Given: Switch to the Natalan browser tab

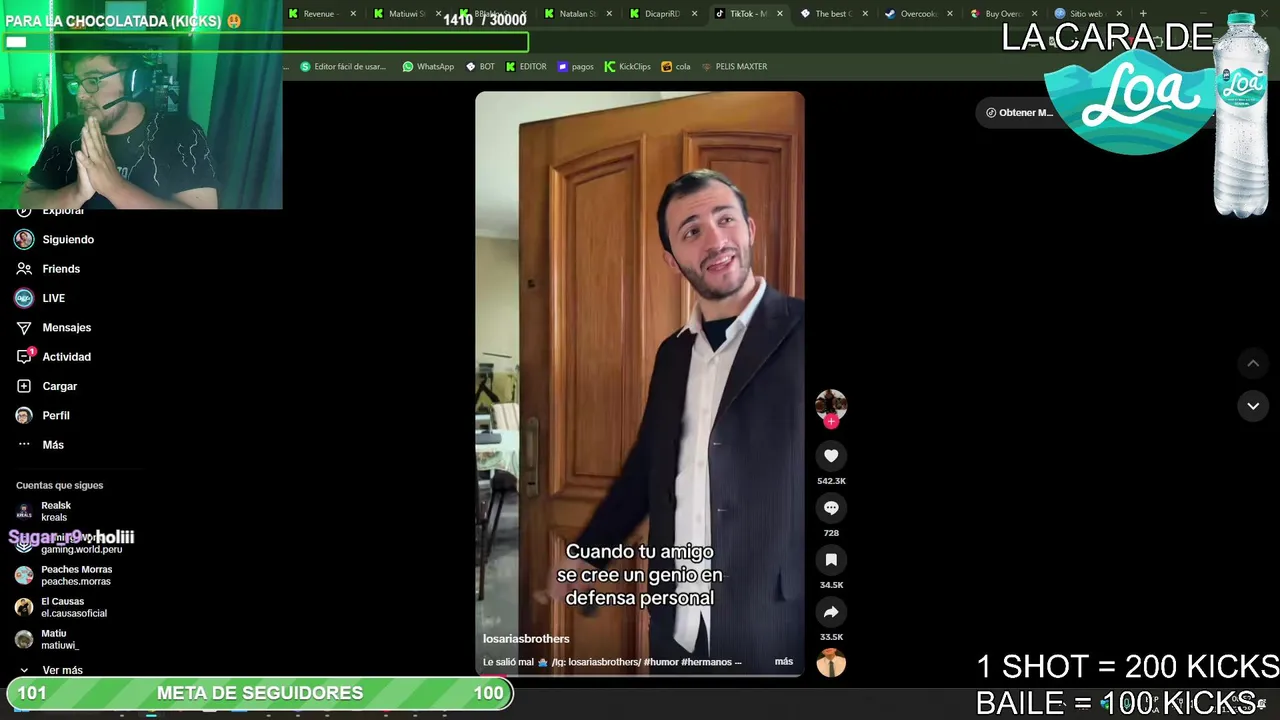Looking at the screenshot, I should coord(577,14).
